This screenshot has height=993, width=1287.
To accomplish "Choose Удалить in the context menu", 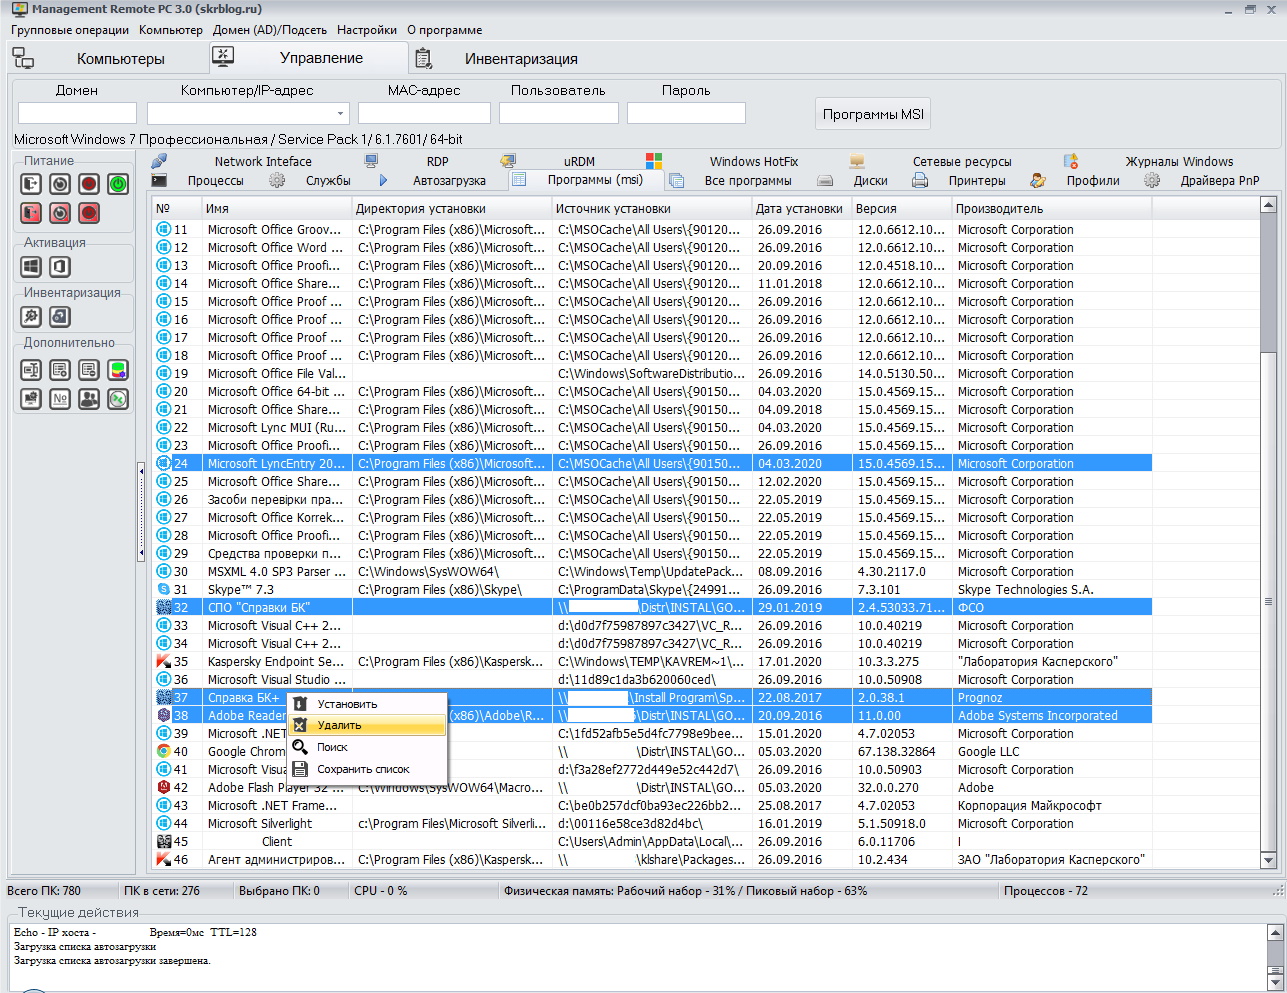I will 367,725.
